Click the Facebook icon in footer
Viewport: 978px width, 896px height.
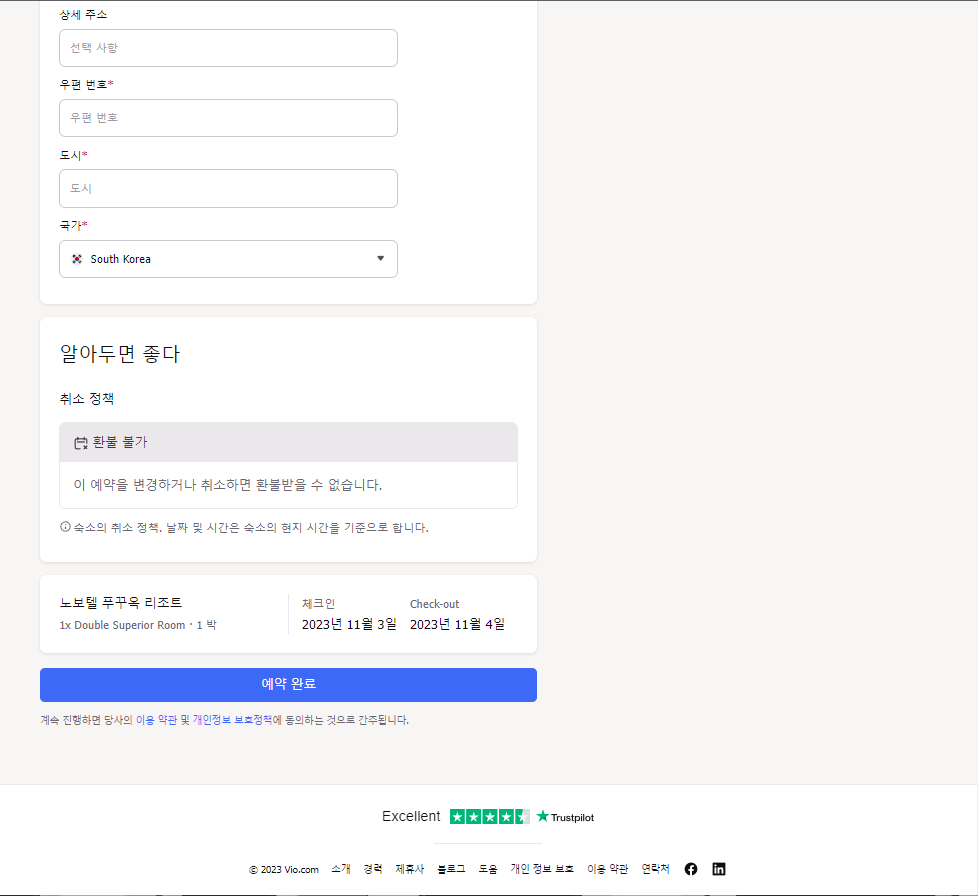pyautogui.click(x=691, y=869)
